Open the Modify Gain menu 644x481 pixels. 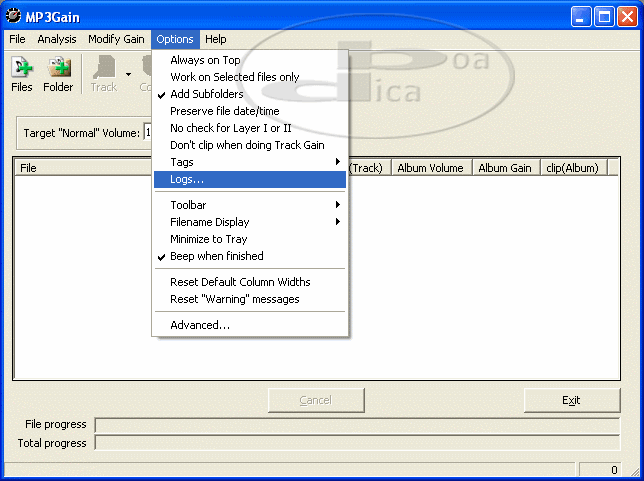click(116, 39)
